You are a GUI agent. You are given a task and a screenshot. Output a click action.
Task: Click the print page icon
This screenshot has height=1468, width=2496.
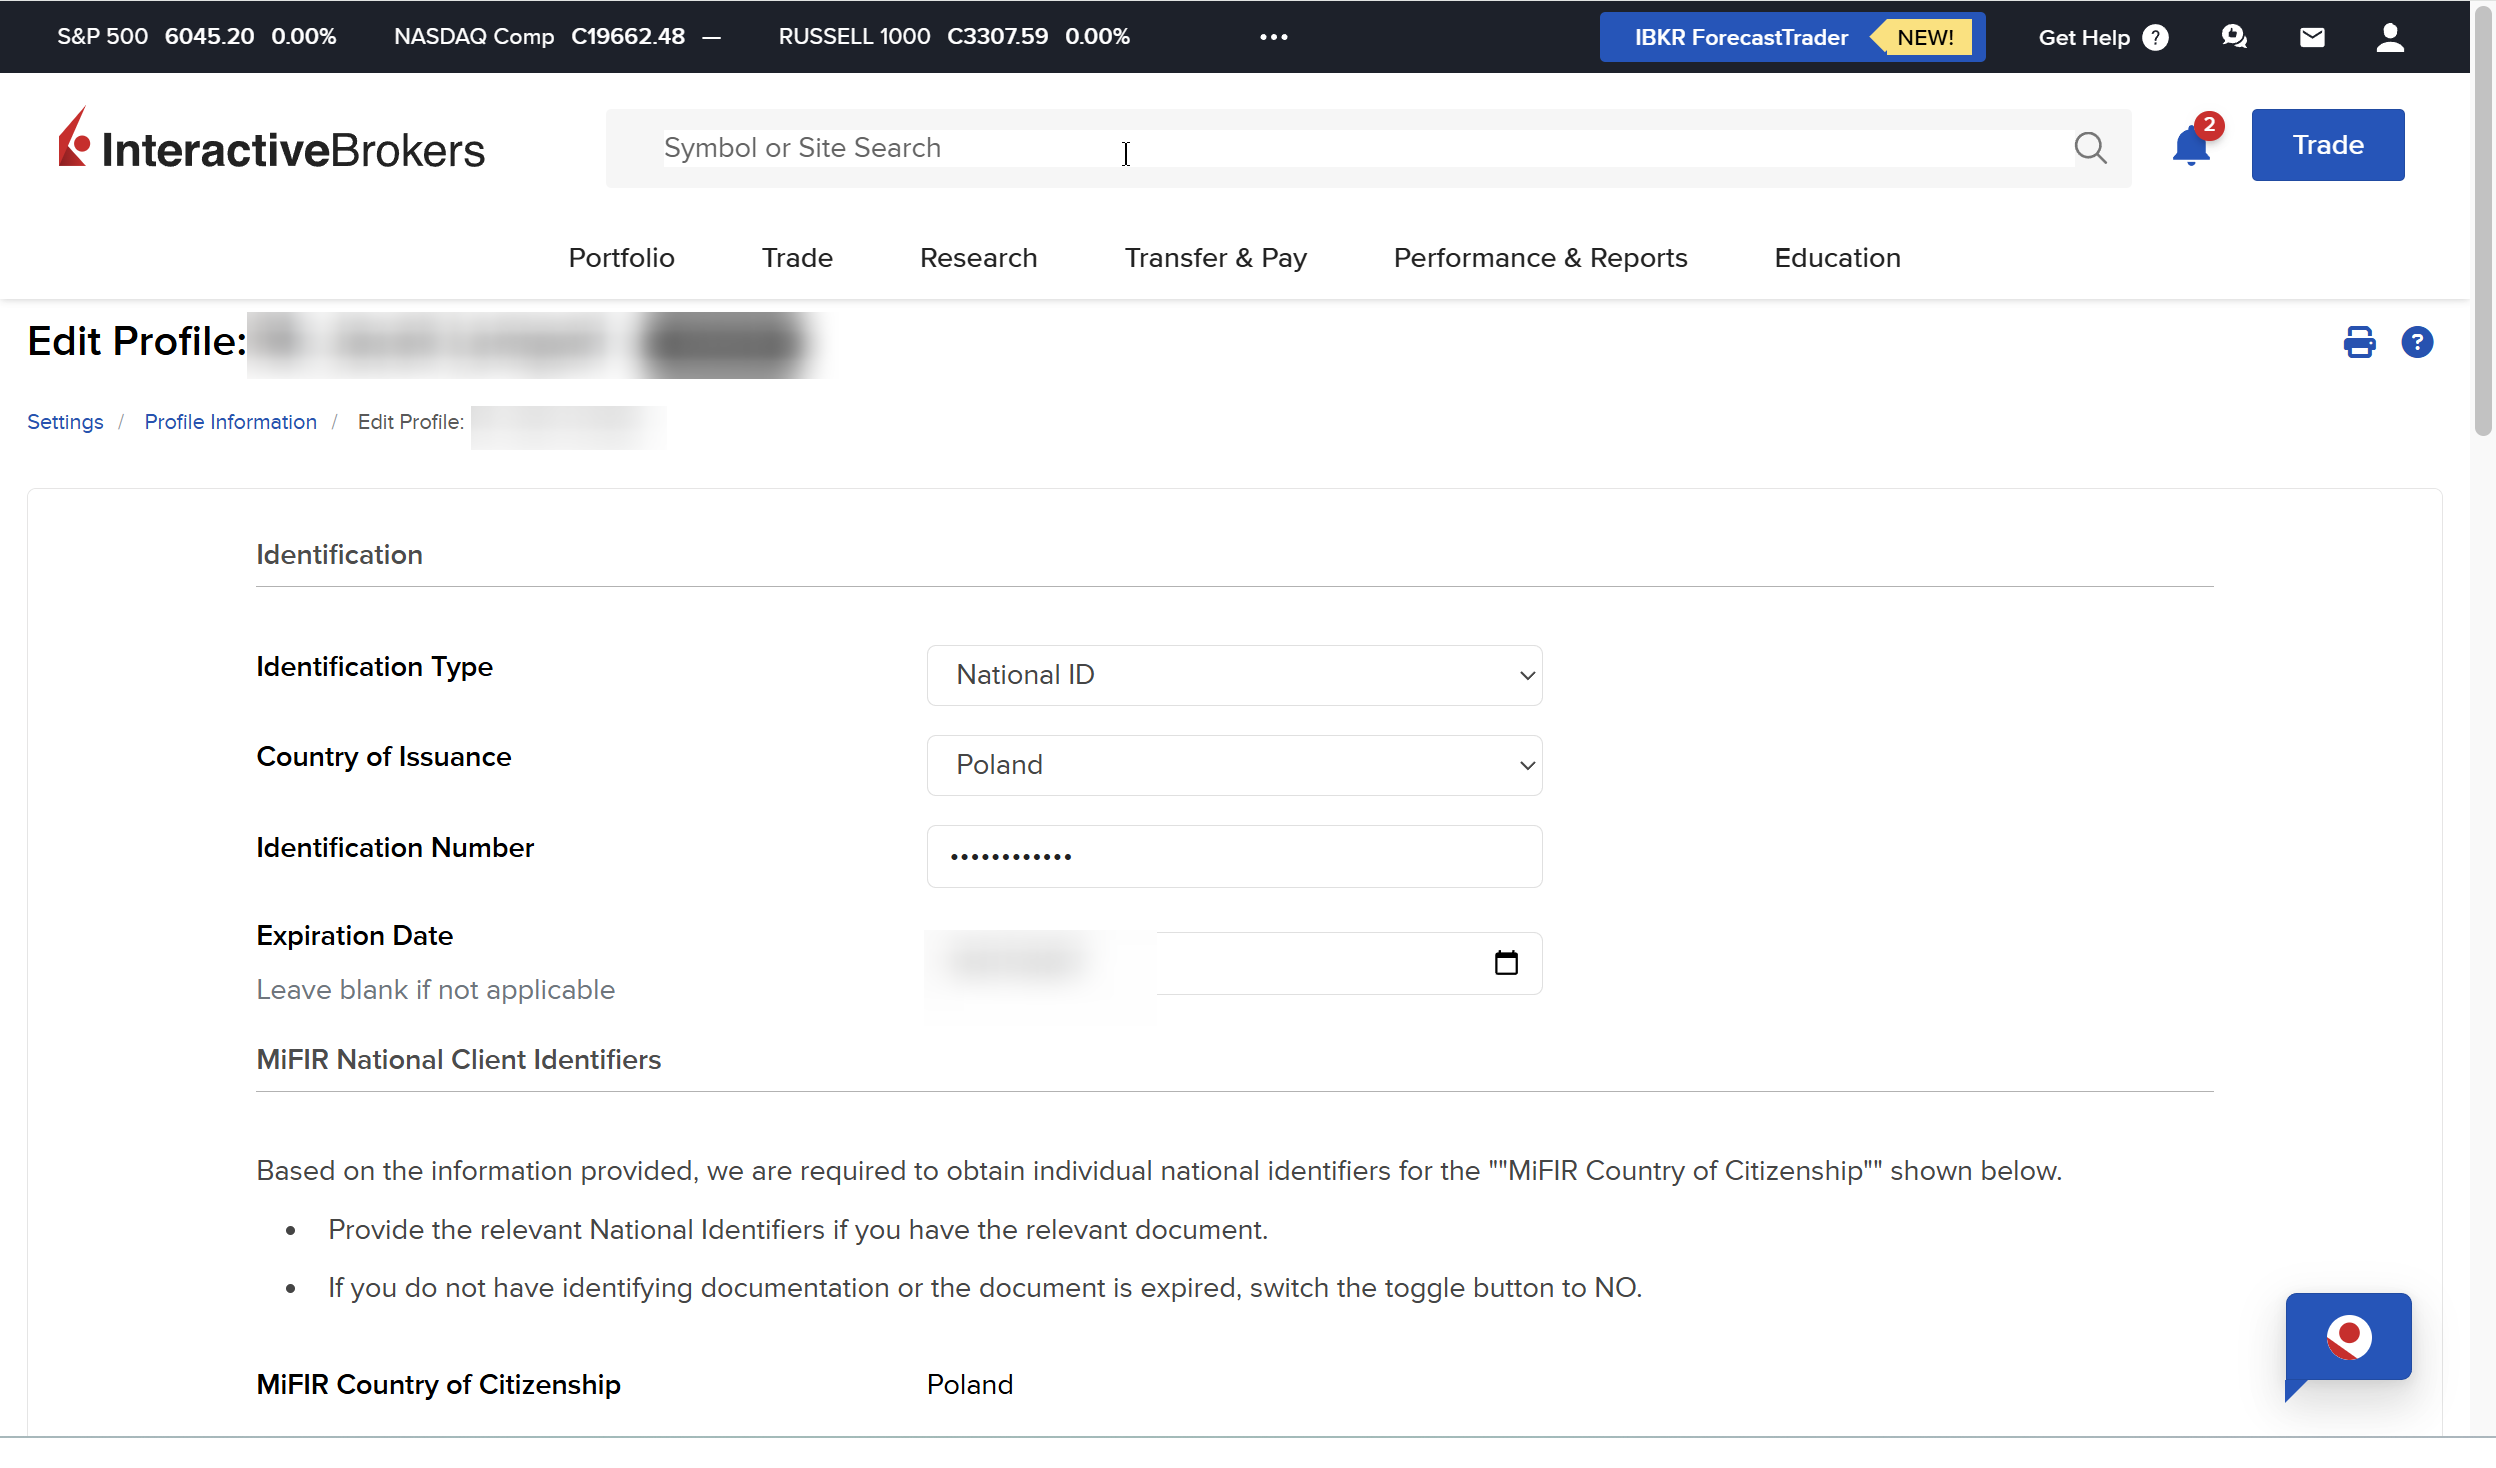pyautogui.click(x=2359, y=342)
